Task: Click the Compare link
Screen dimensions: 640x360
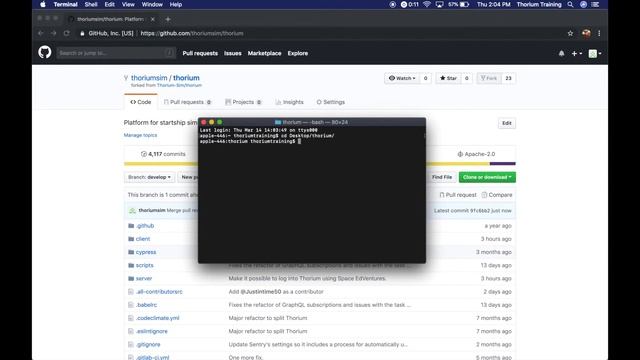Action: (497, 195)
